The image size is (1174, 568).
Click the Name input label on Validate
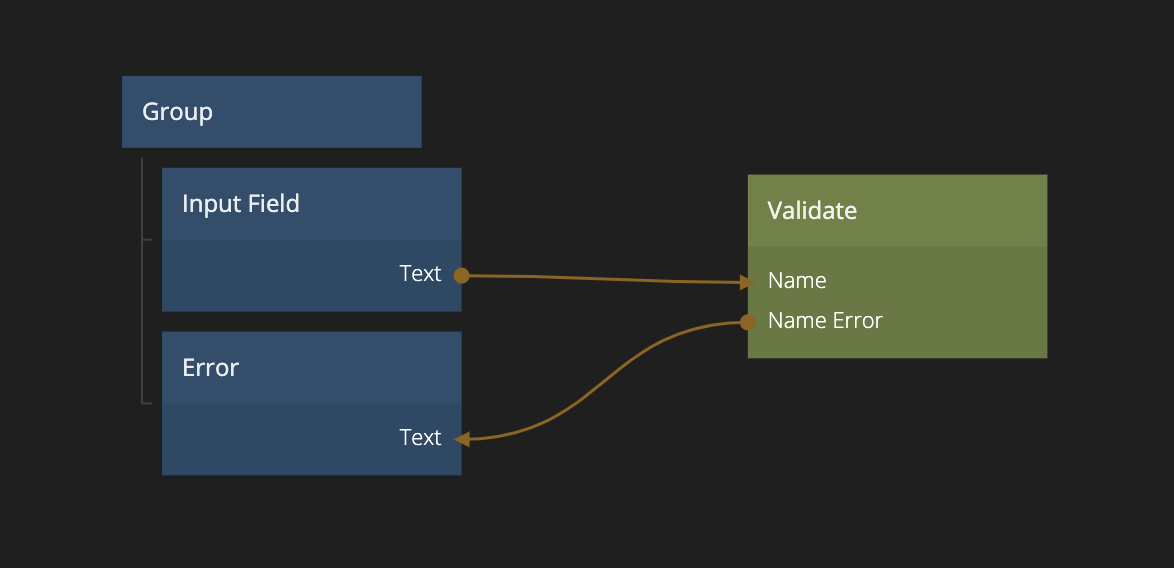click(x=797, y=281)
